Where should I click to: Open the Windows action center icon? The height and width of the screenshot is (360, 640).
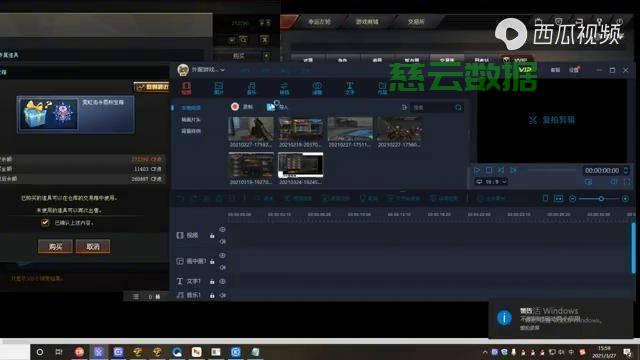pos(627,352)
